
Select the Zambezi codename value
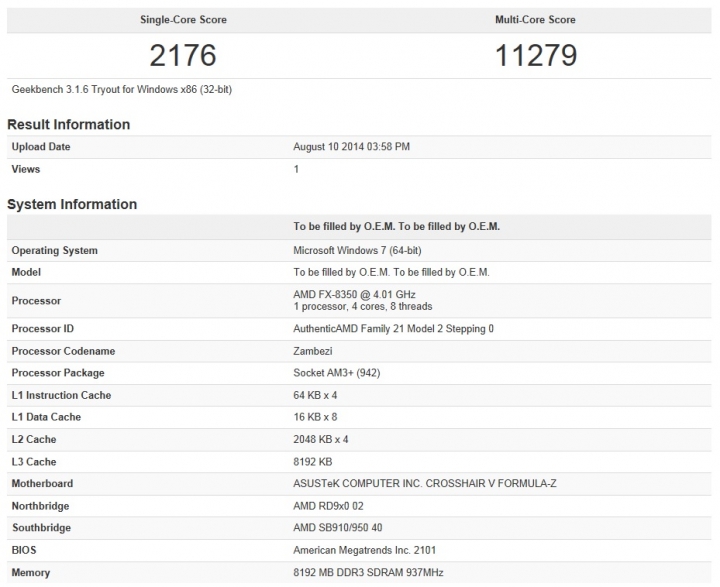click(313, 351)
